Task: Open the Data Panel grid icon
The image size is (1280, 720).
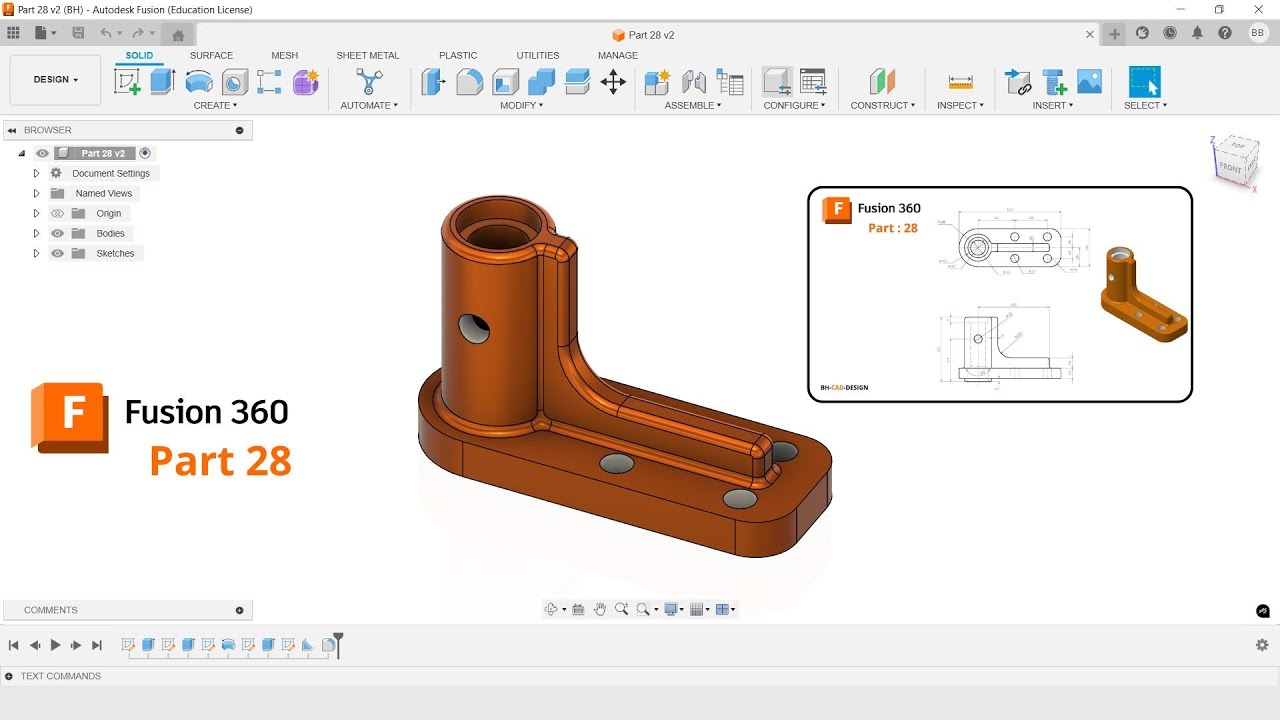Action: 13,33
